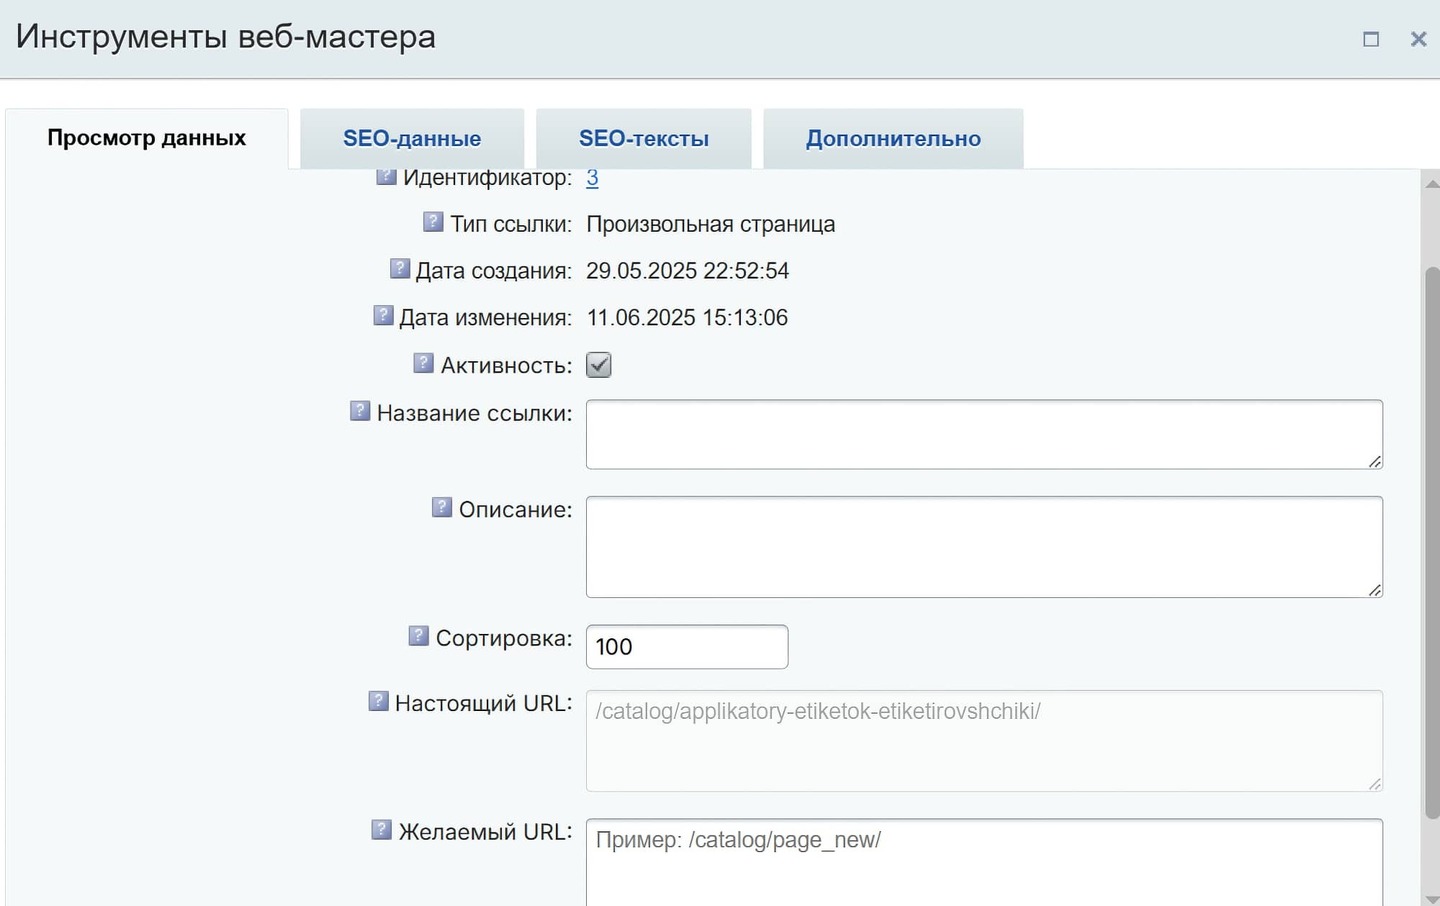The height and width of the screenshot is (906, 1440).
Task: Click help icon beside Сортировка label
Action: 419,636
